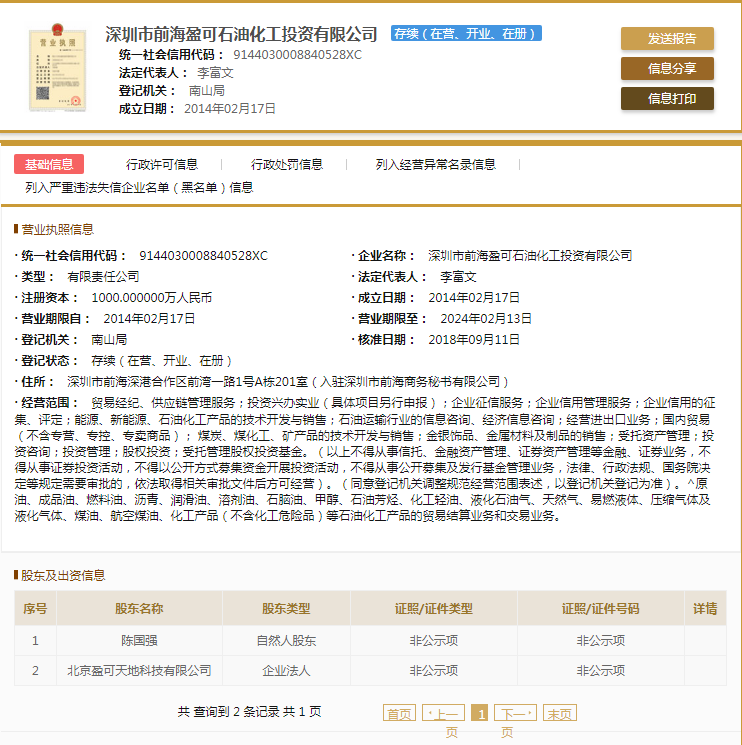This screenshot has height=745, width=742.
Task: Click the 上一页 pagination link
Action: pyautogui.click(x=444, y=713)
